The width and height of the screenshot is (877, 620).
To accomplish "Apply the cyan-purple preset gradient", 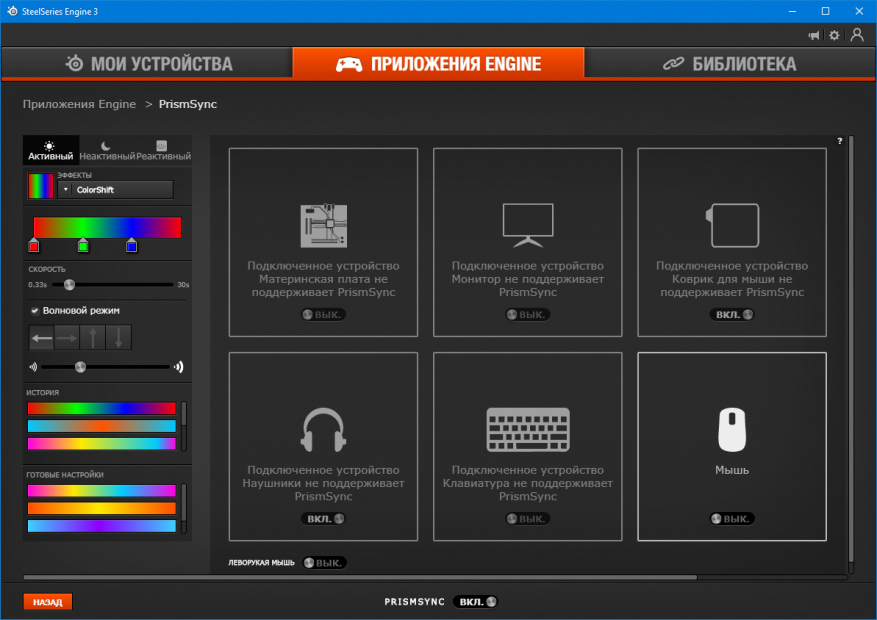I will pyautogui.click(x=102, y=526).
